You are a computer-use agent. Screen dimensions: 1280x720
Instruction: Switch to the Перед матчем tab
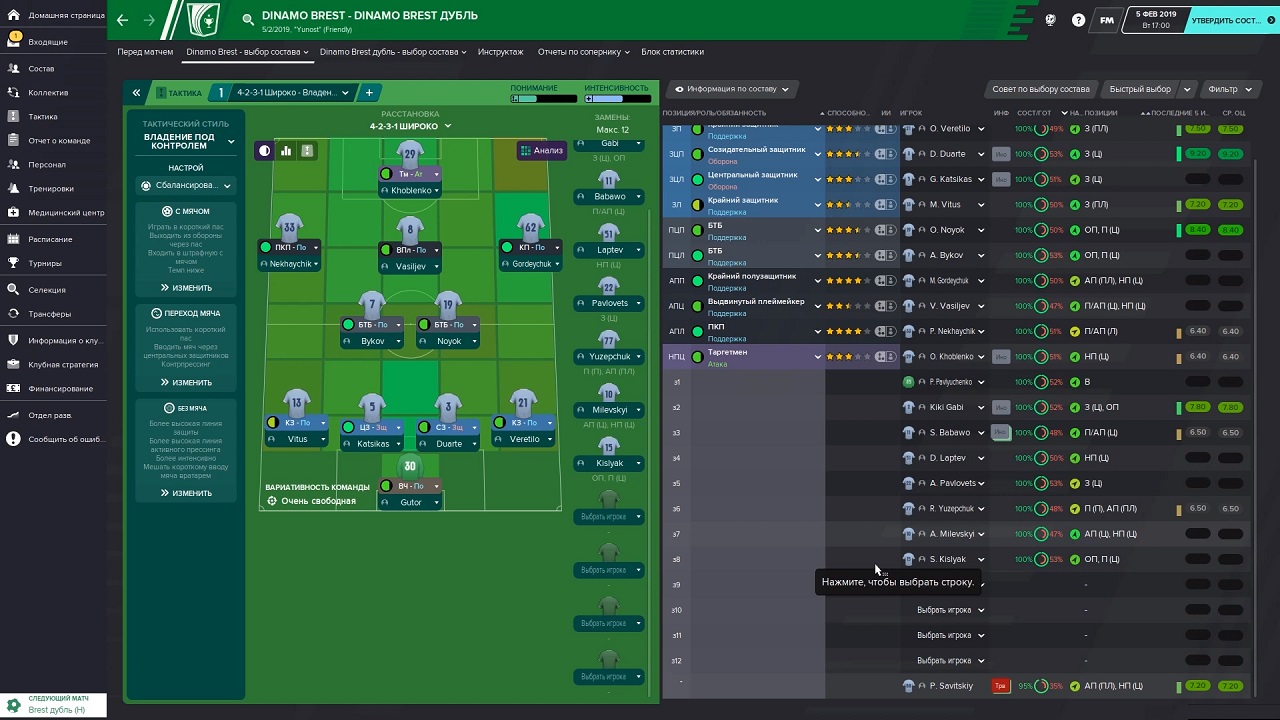pyautogui.click(x=145, y=52)
